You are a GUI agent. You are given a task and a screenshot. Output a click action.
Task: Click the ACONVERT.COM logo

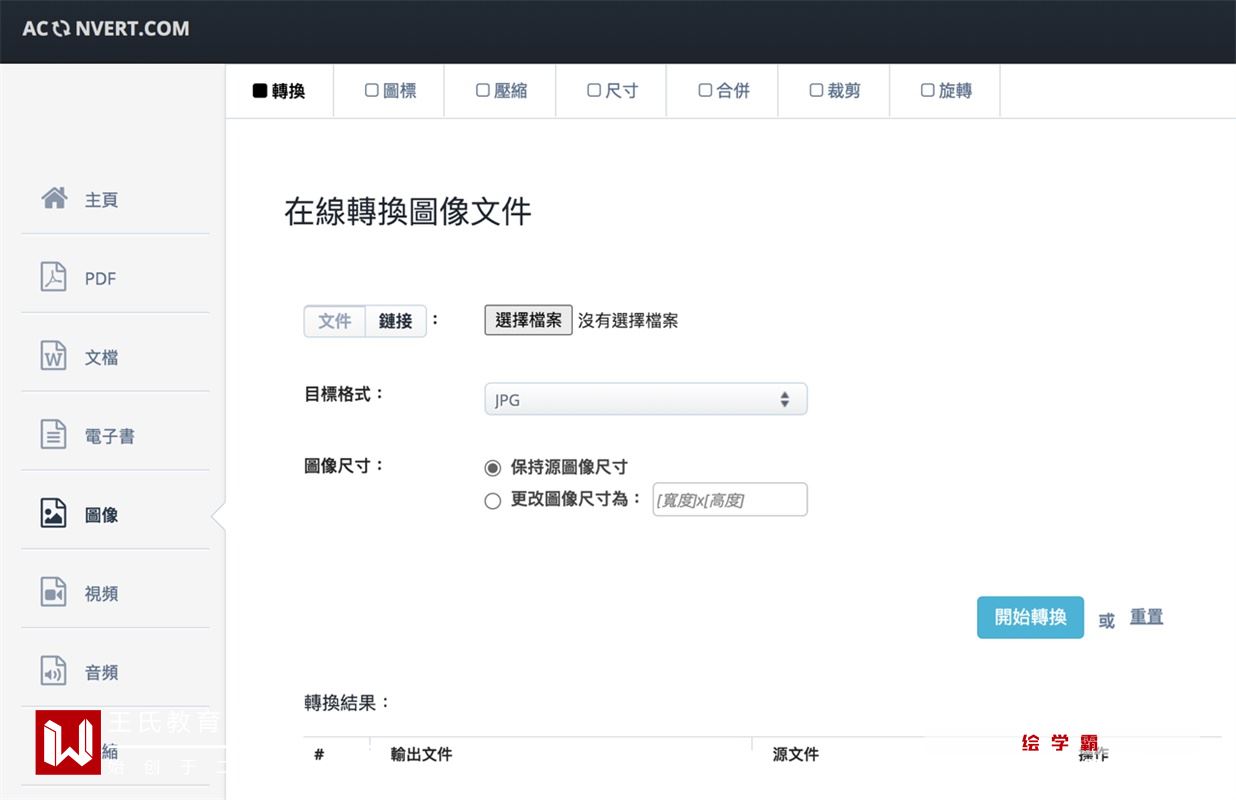[106, 29]
